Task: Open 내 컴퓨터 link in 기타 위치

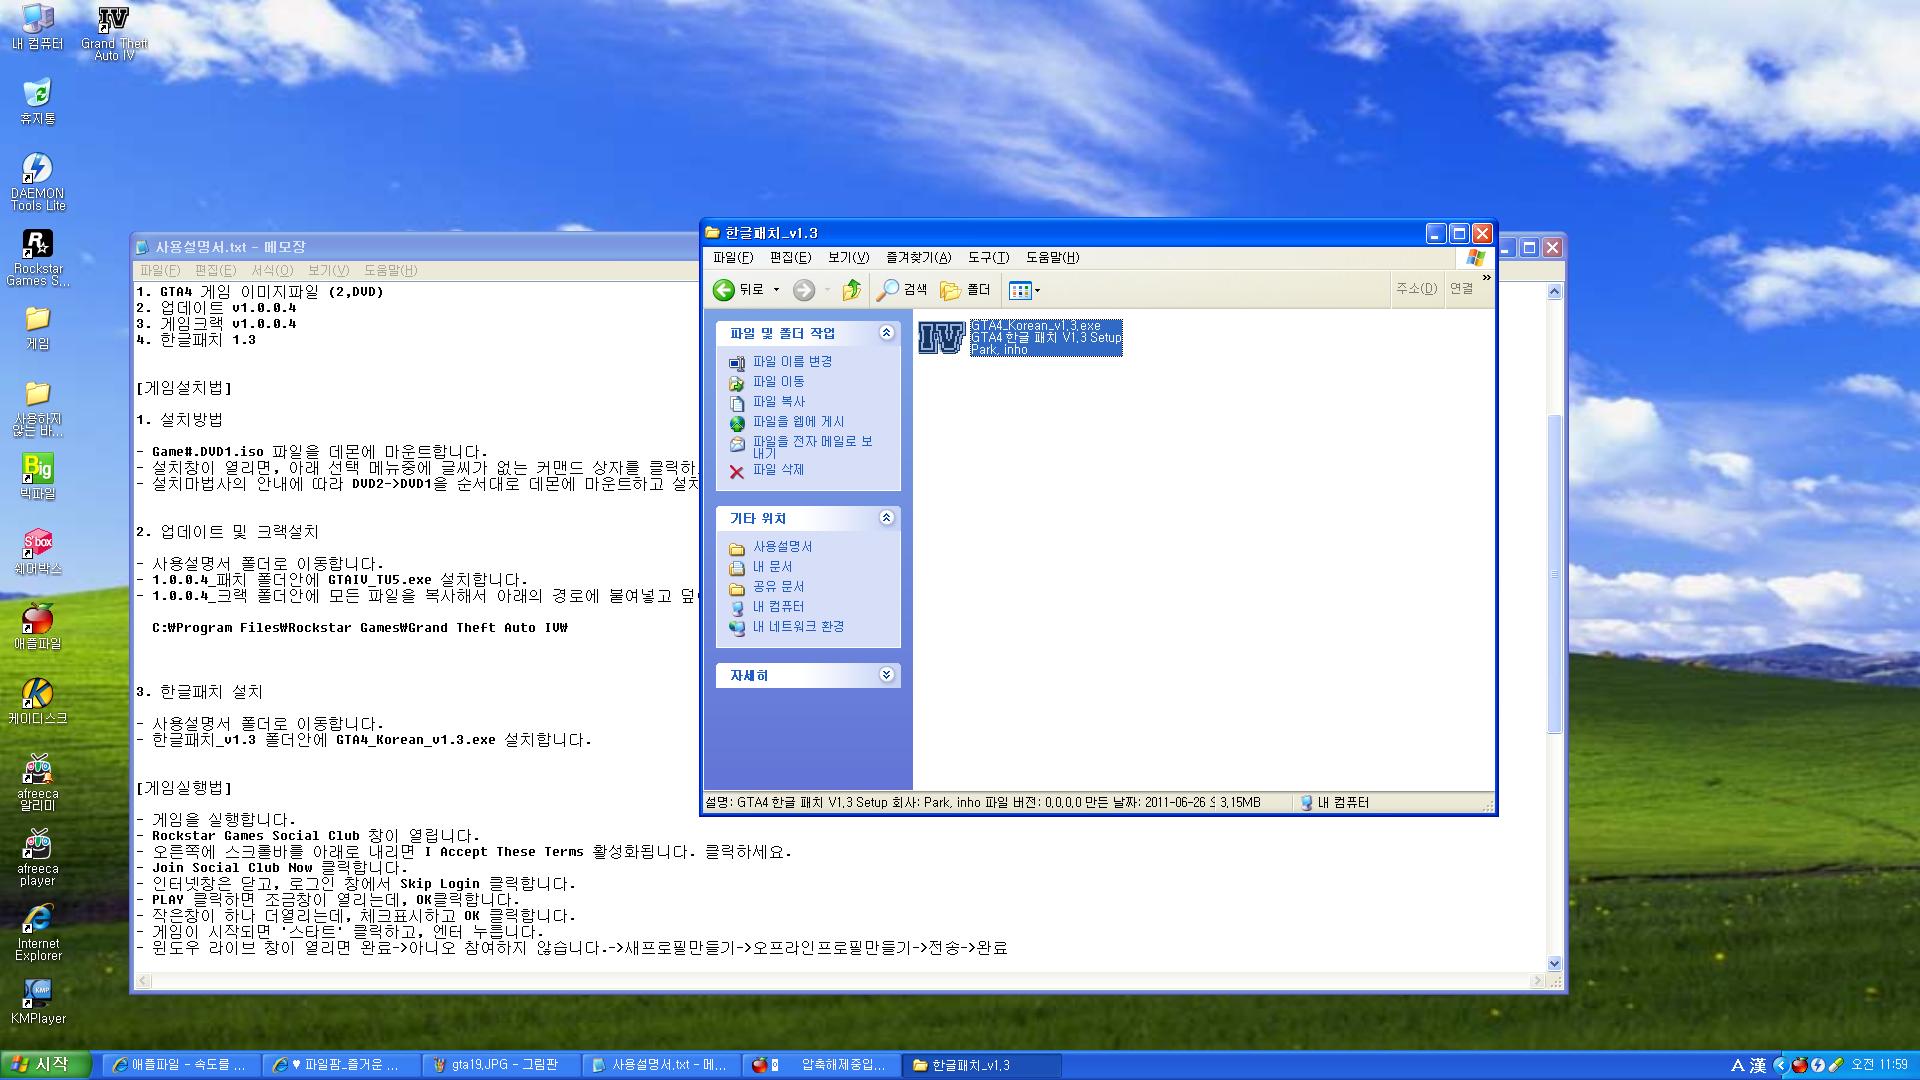Action: [778, 606]
